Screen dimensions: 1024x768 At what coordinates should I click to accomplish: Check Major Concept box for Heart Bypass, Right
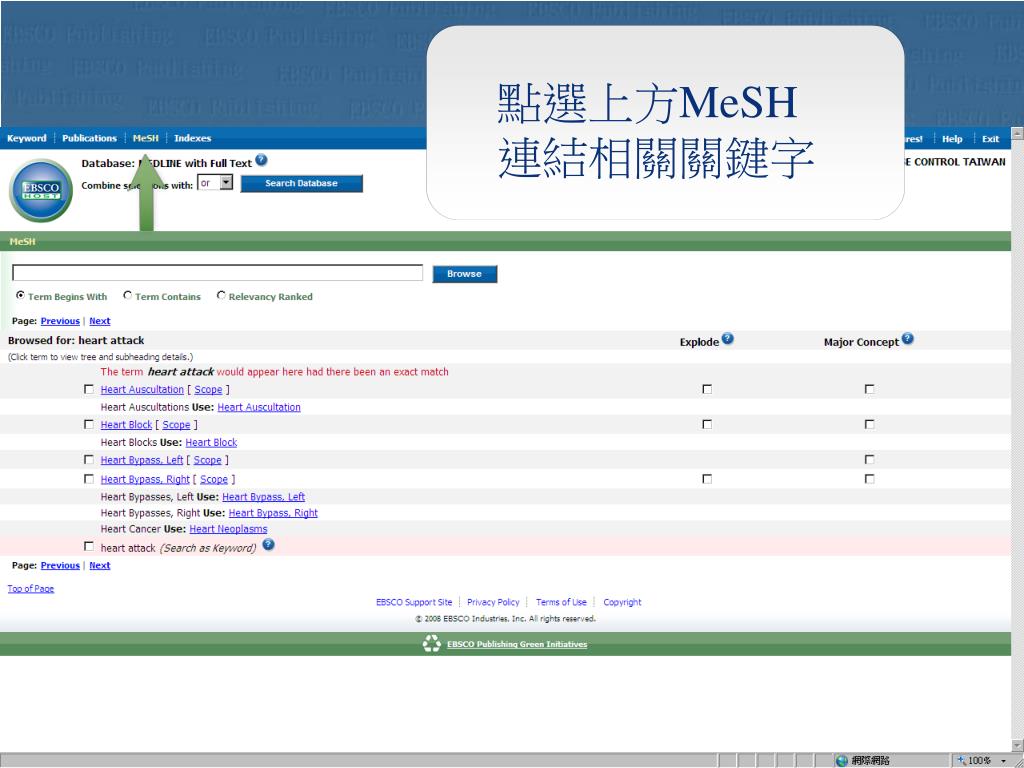coord(869,479)
